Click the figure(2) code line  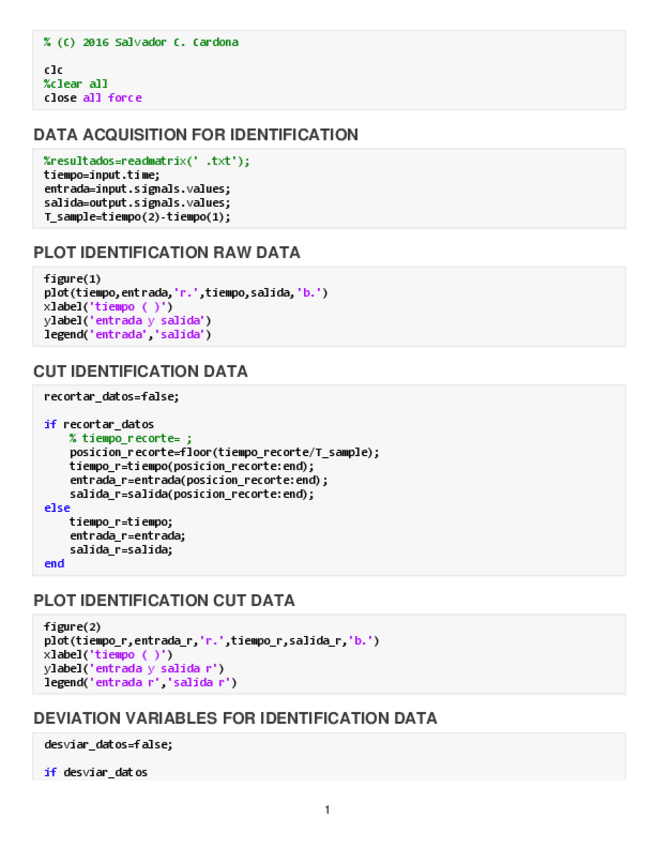pos(72,626)
